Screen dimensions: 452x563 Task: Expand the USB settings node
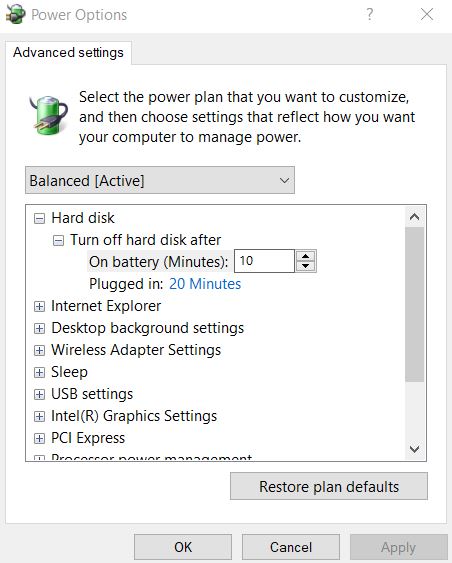pos(39,394)
